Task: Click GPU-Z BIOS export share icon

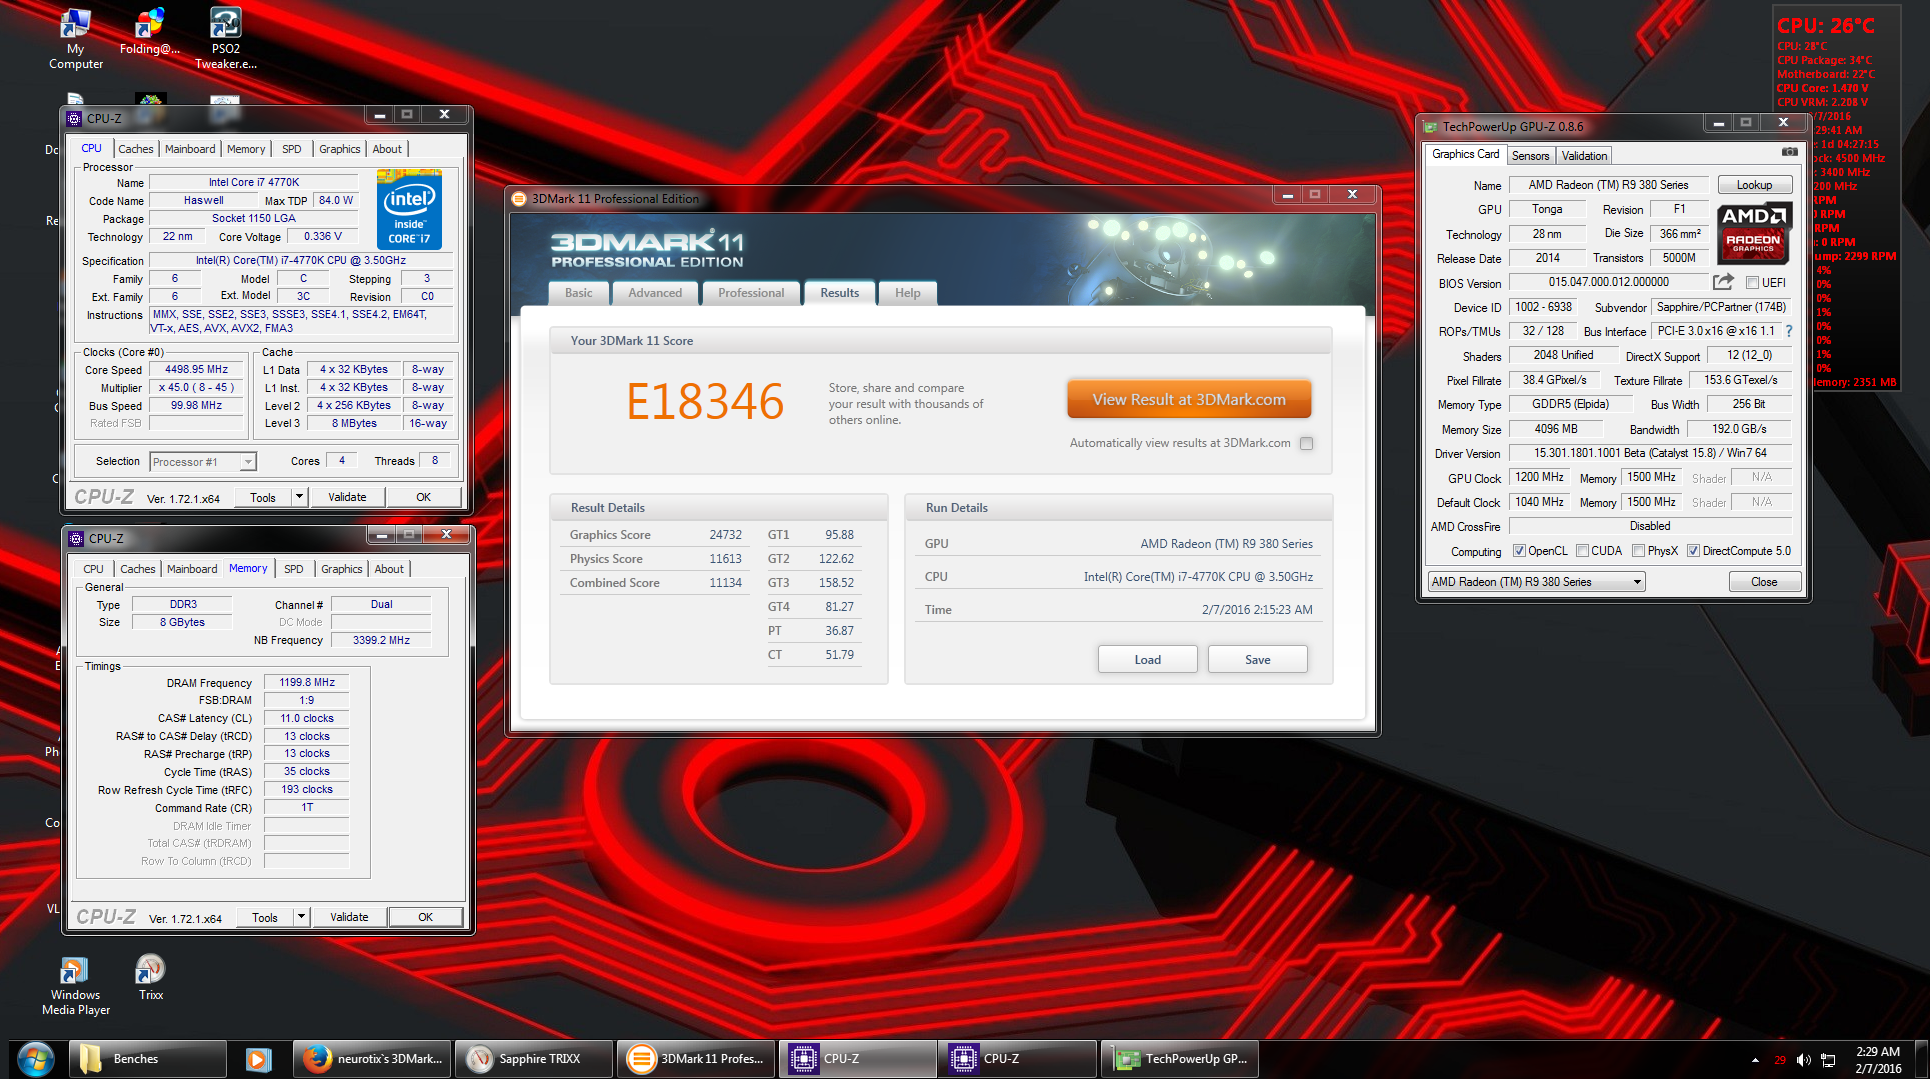Action: pyautogui.click(x=1722, y=282)
